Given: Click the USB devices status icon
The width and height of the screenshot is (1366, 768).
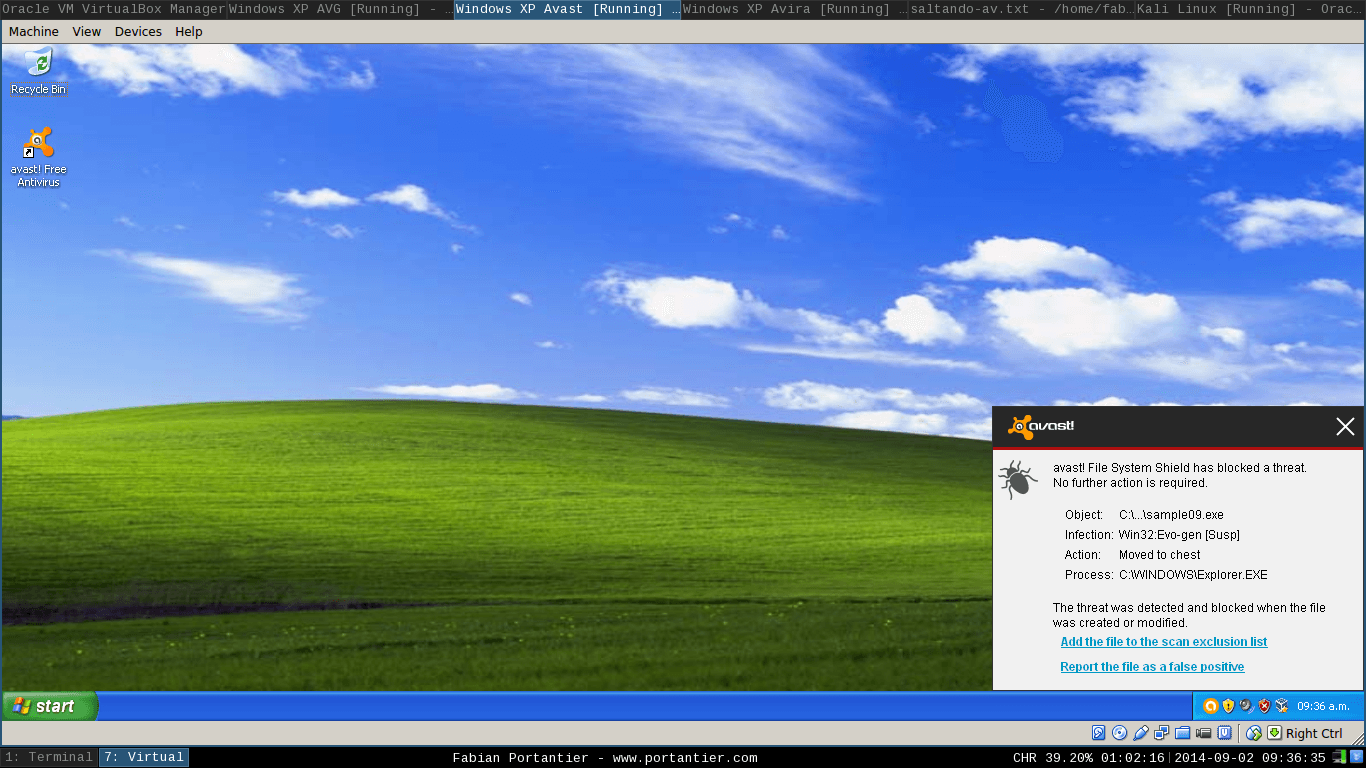Looking at the screenshot, I should pyautogui.click(x=1141, y=733).
